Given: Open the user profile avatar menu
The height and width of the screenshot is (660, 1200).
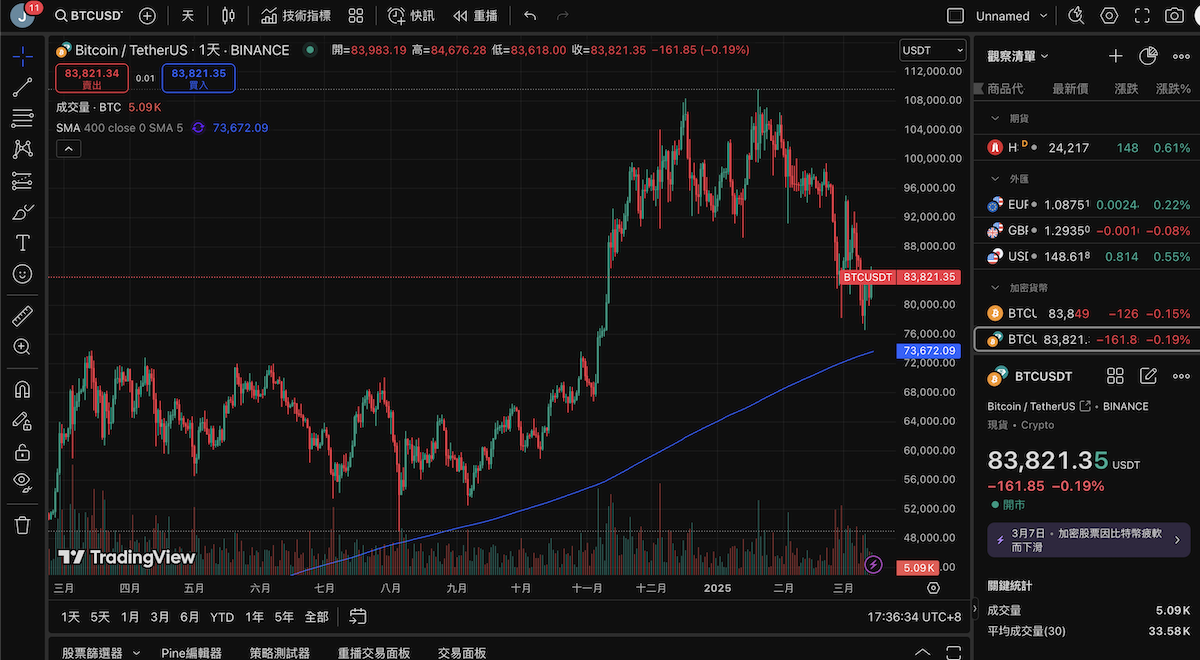Looking at the screenshot, I should pos(22,17).
